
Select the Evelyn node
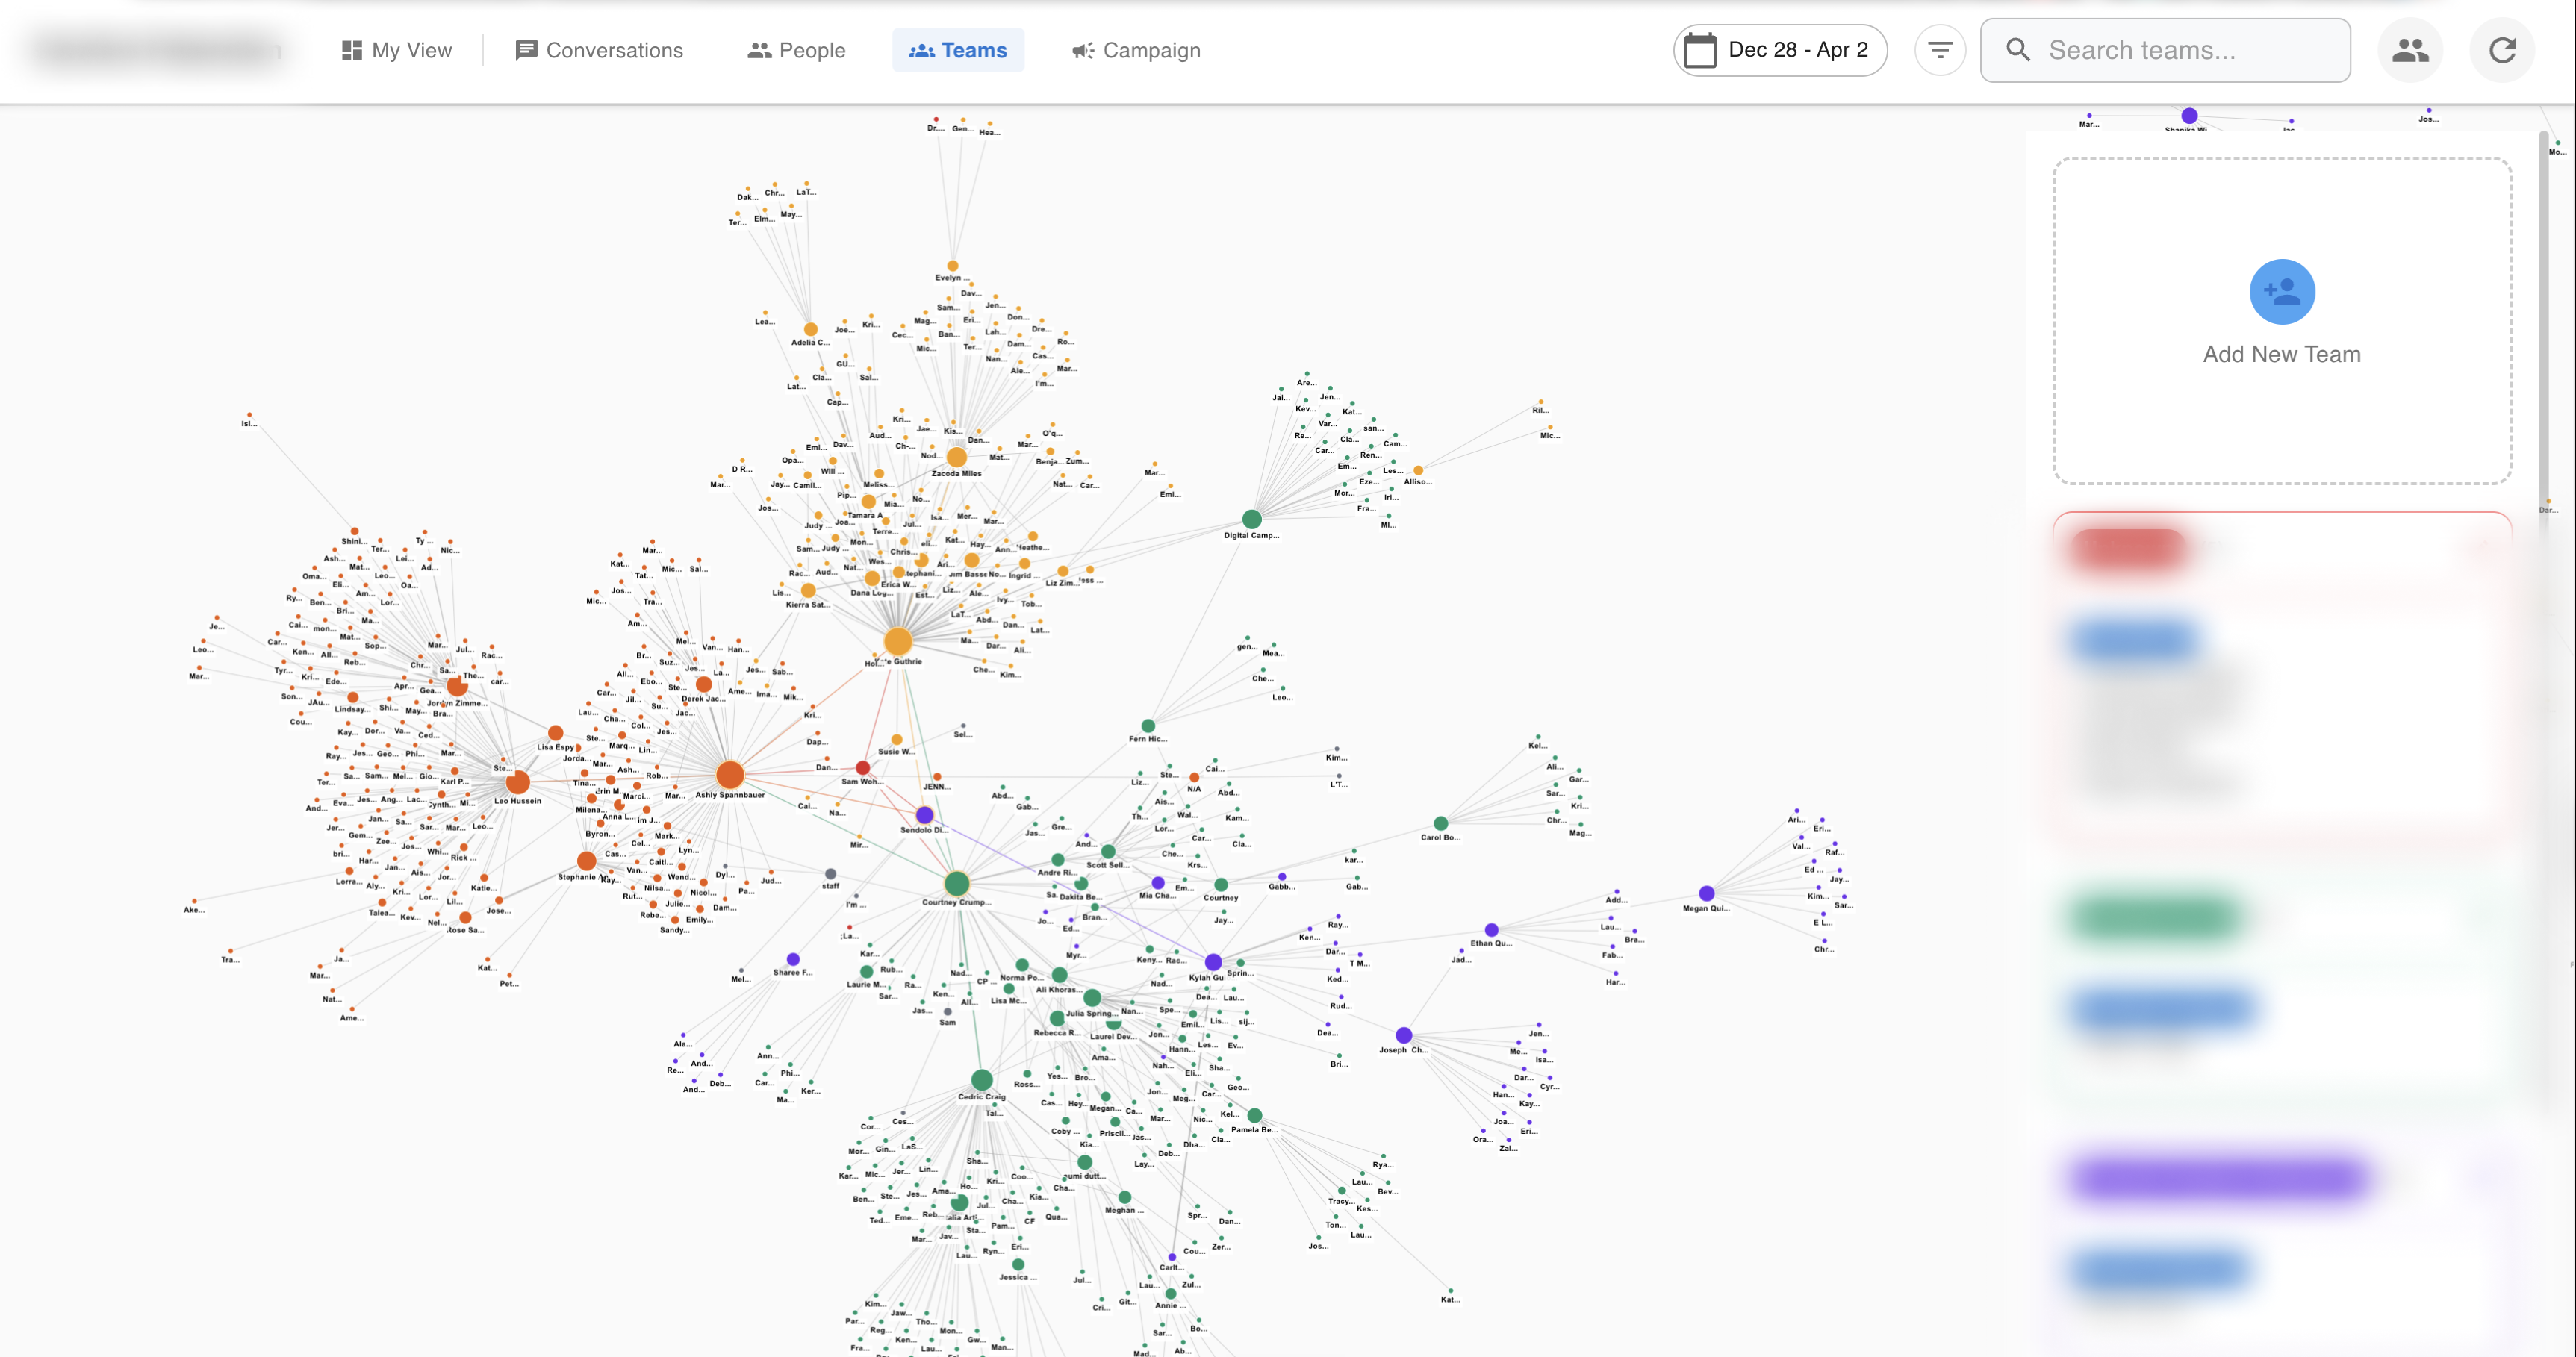click(952, 266)
